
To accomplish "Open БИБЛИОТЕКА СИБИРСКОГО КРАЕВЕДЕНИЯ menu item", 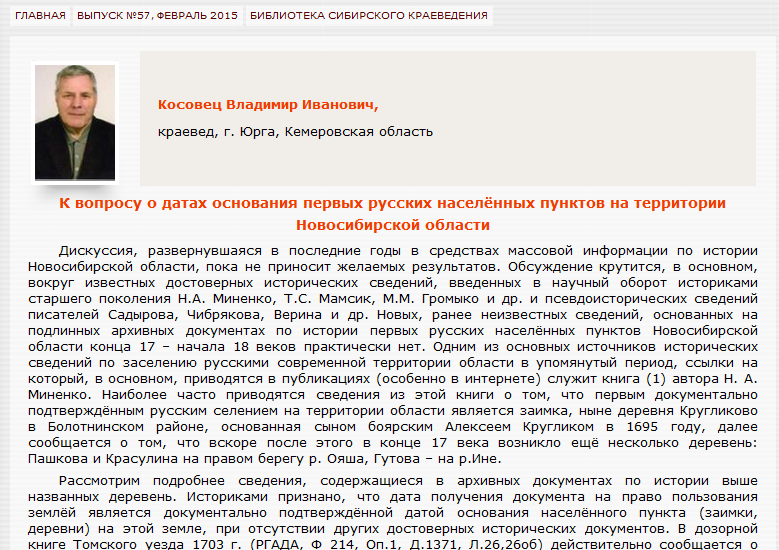I will pyautogui.click(x=369, y=15).
